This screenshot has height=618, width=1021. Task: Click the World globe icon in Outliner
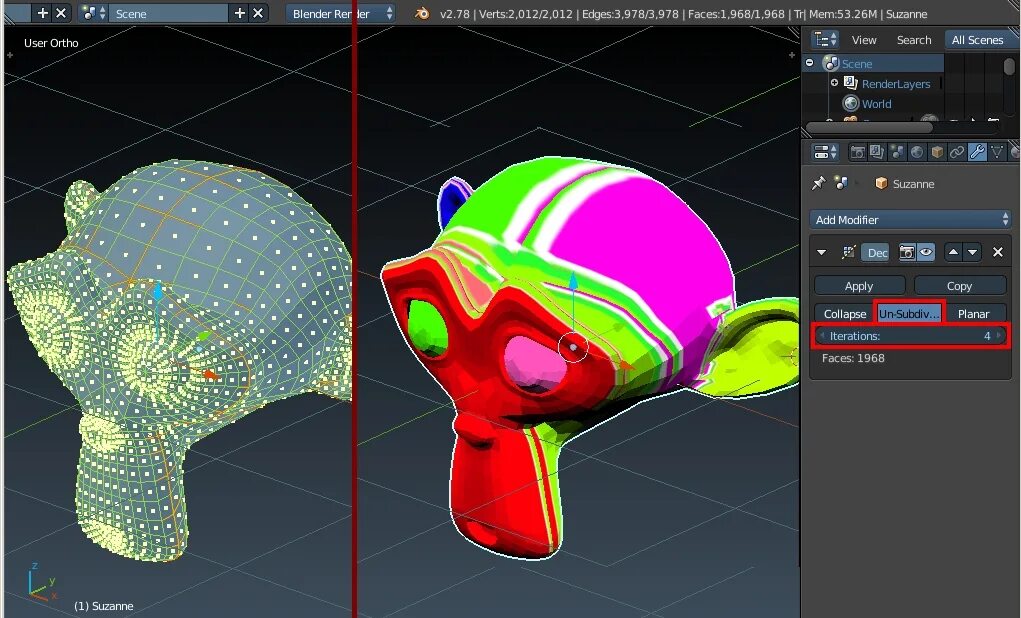(x=850, y=103)
